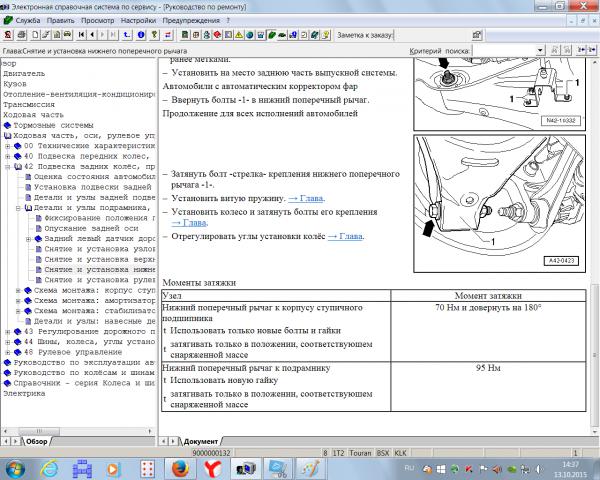Switch to the 'Обзор' tab
Screen dimensions: 600x480
click(37, 441)
